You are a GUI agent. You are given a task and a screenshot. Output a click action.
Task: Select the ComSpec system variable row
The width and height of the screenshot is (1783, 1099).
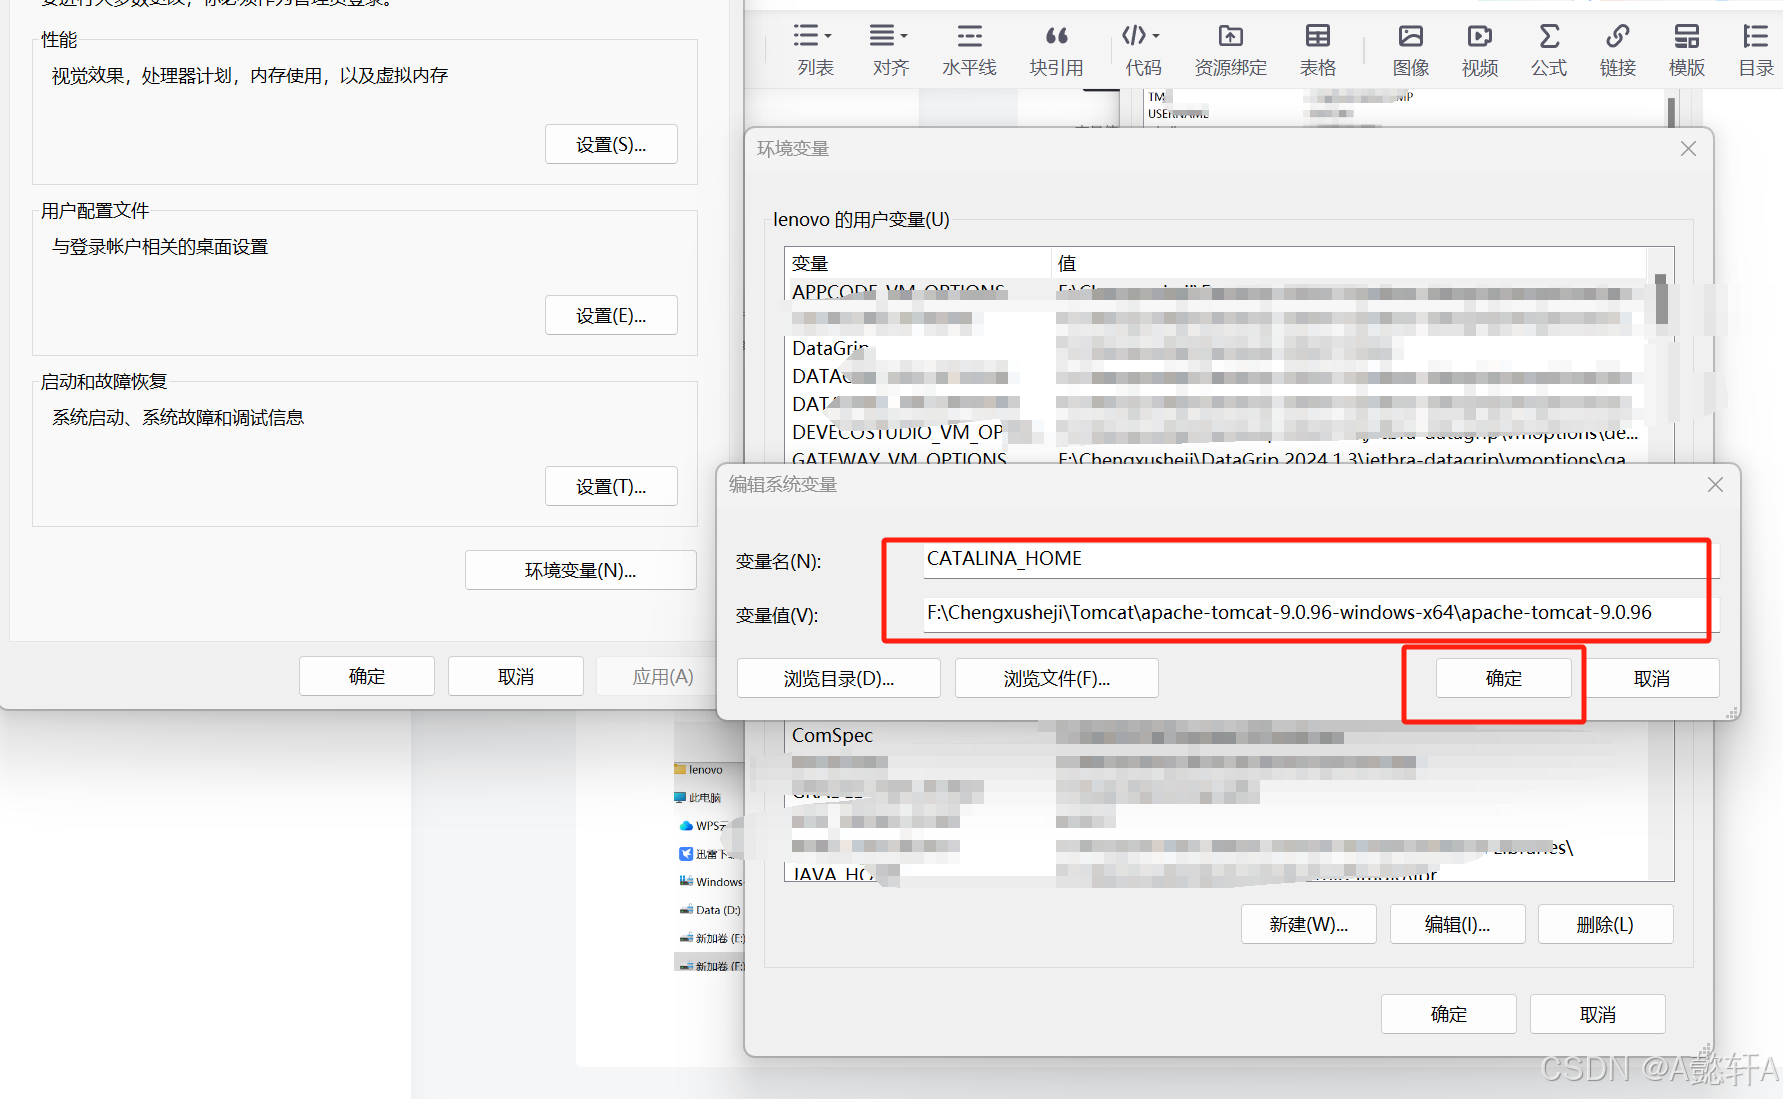pos(832,736)
